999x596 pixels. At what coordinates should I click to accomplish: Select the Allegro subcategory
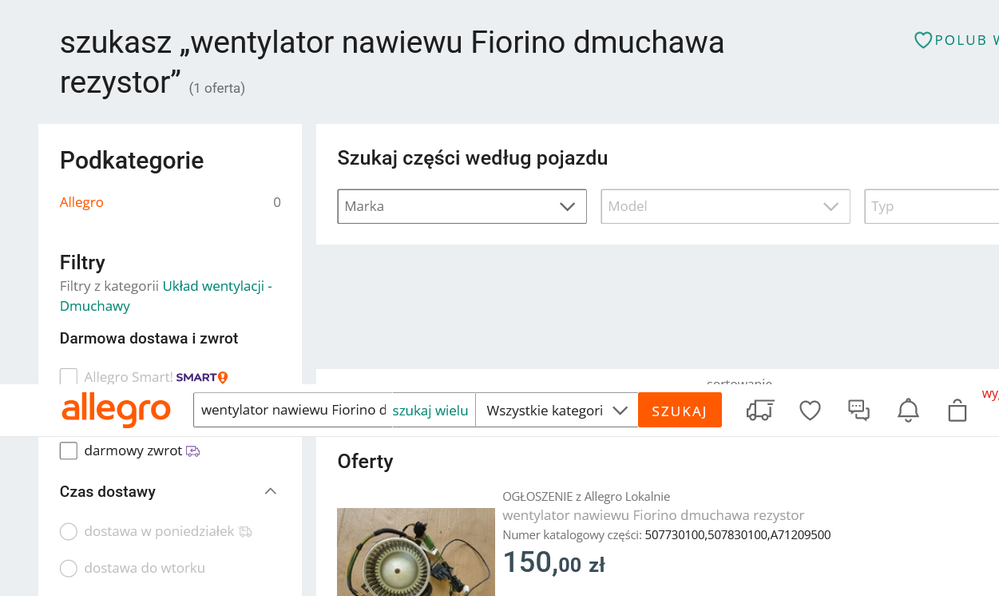pos(81,202)
